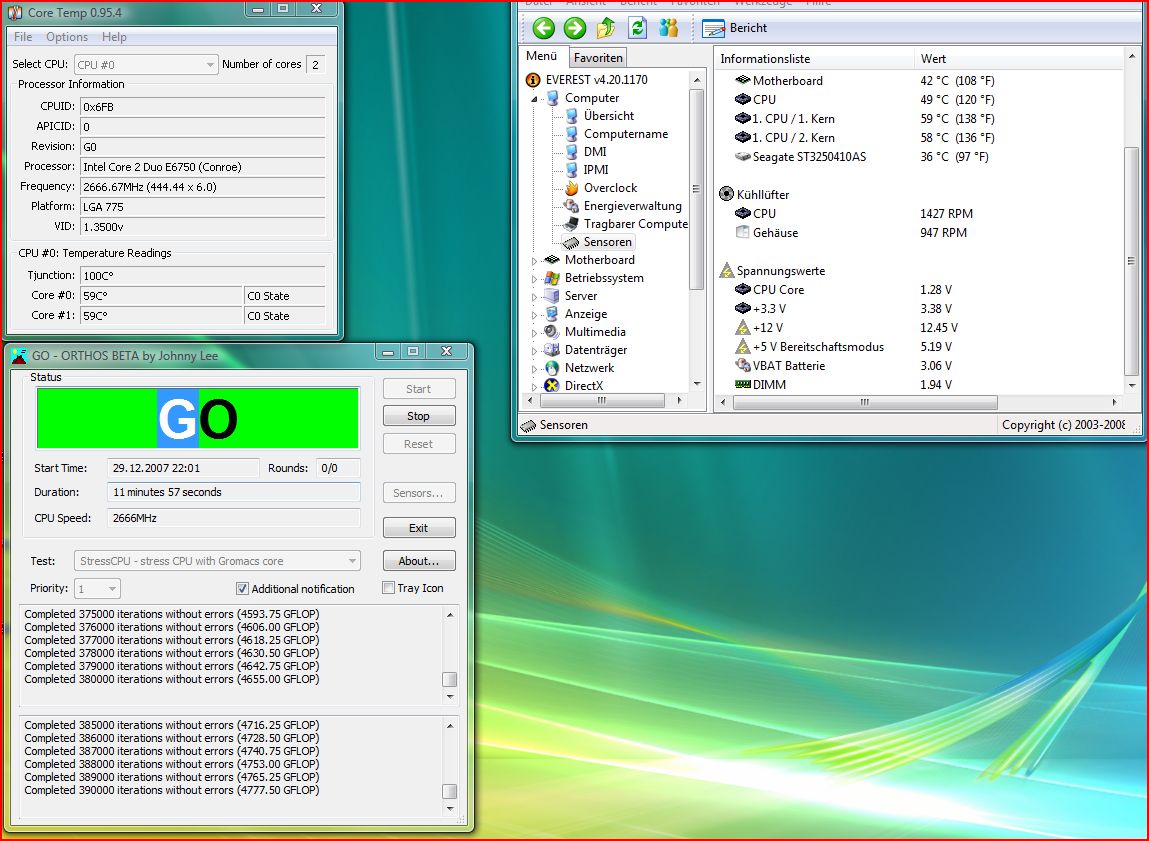Image resolution: width=1149 pixels, height=841 pixels.
Task: Expand the Server tree node
Action: (534, 297)
